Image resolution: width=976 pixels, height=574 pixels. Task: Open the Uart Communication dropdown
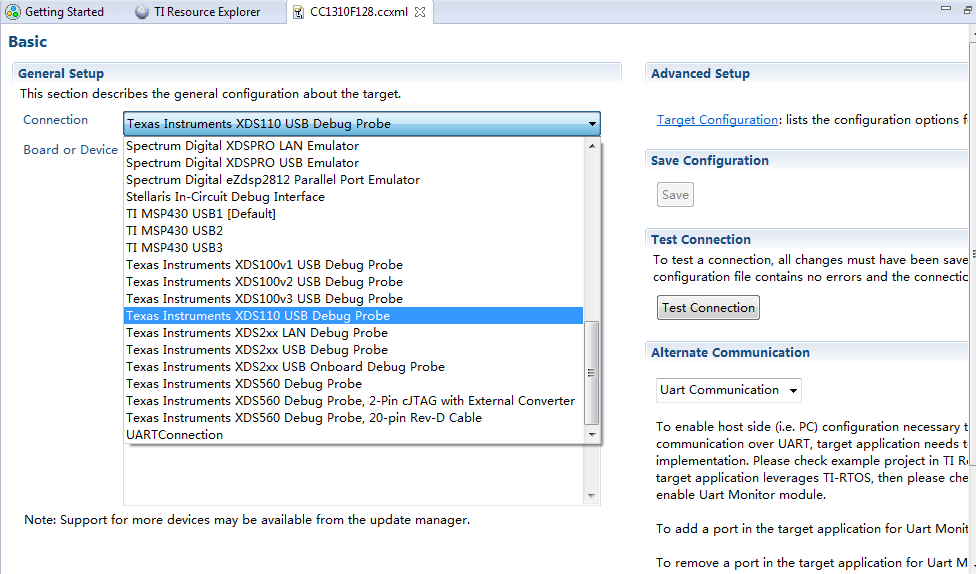coord(728,390)
